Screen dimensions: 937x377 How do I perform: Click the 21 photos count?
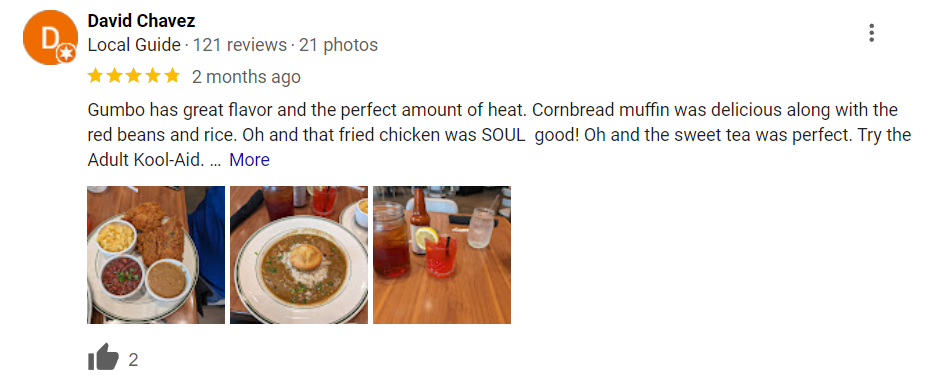point(338,45)
